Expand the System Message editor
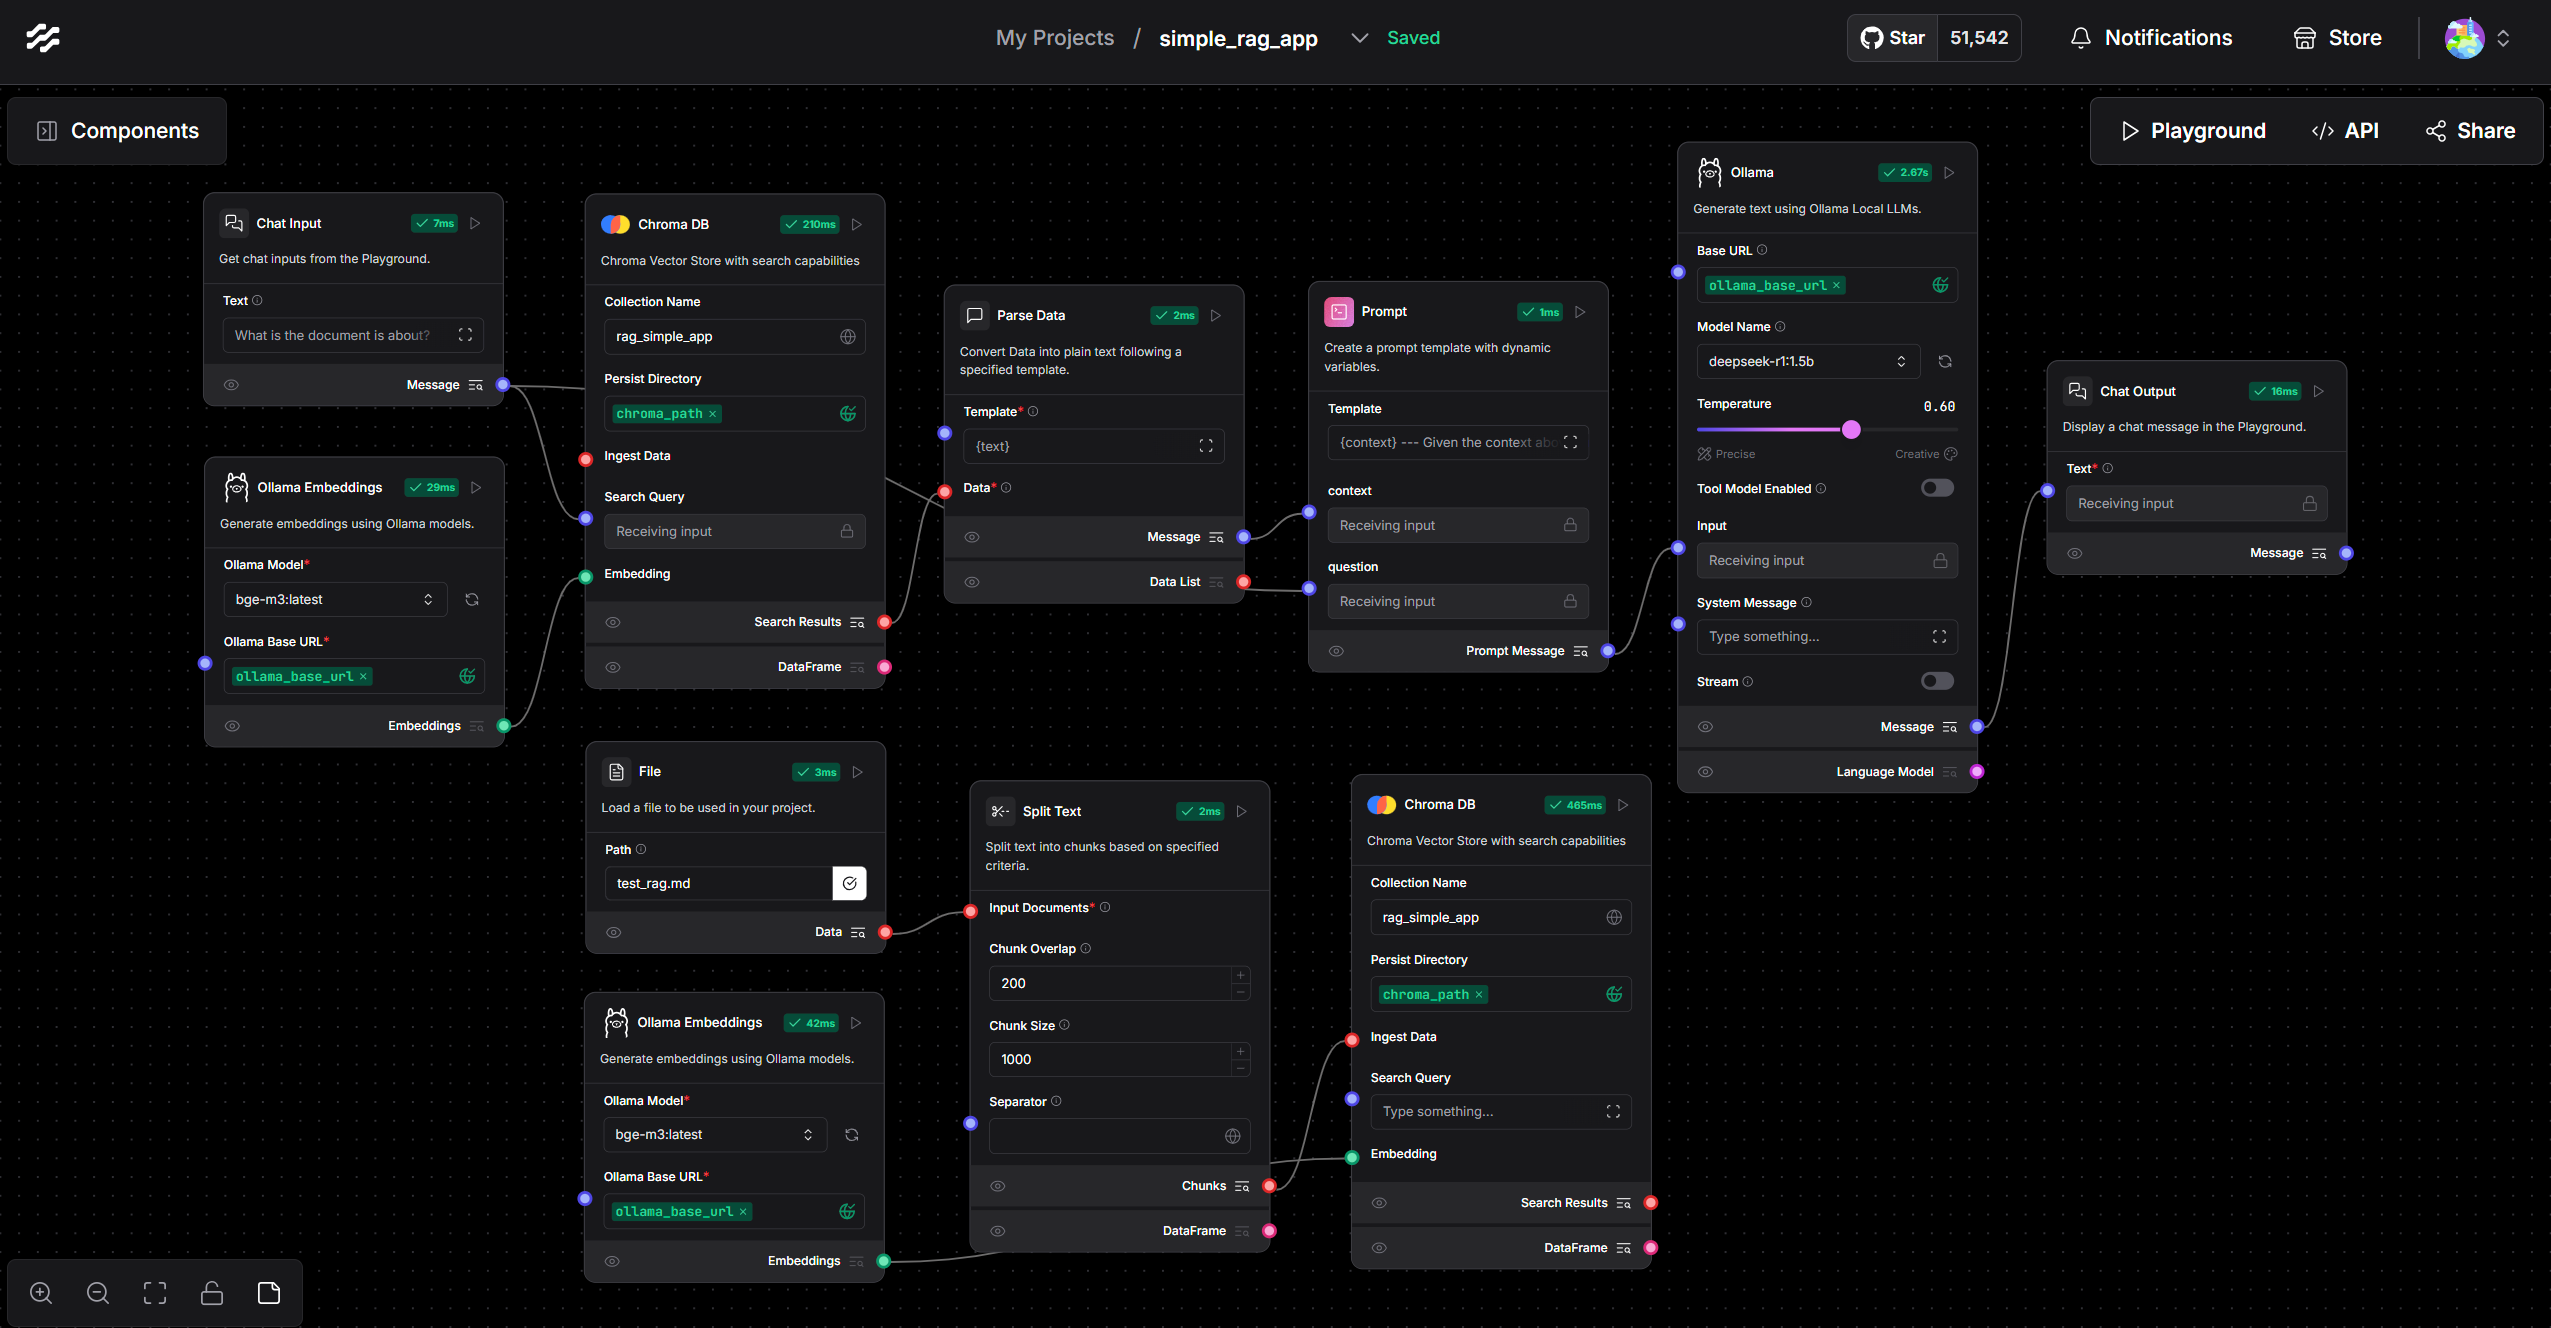This screenshot has height=1328, width=2551. coord(1939,636)
